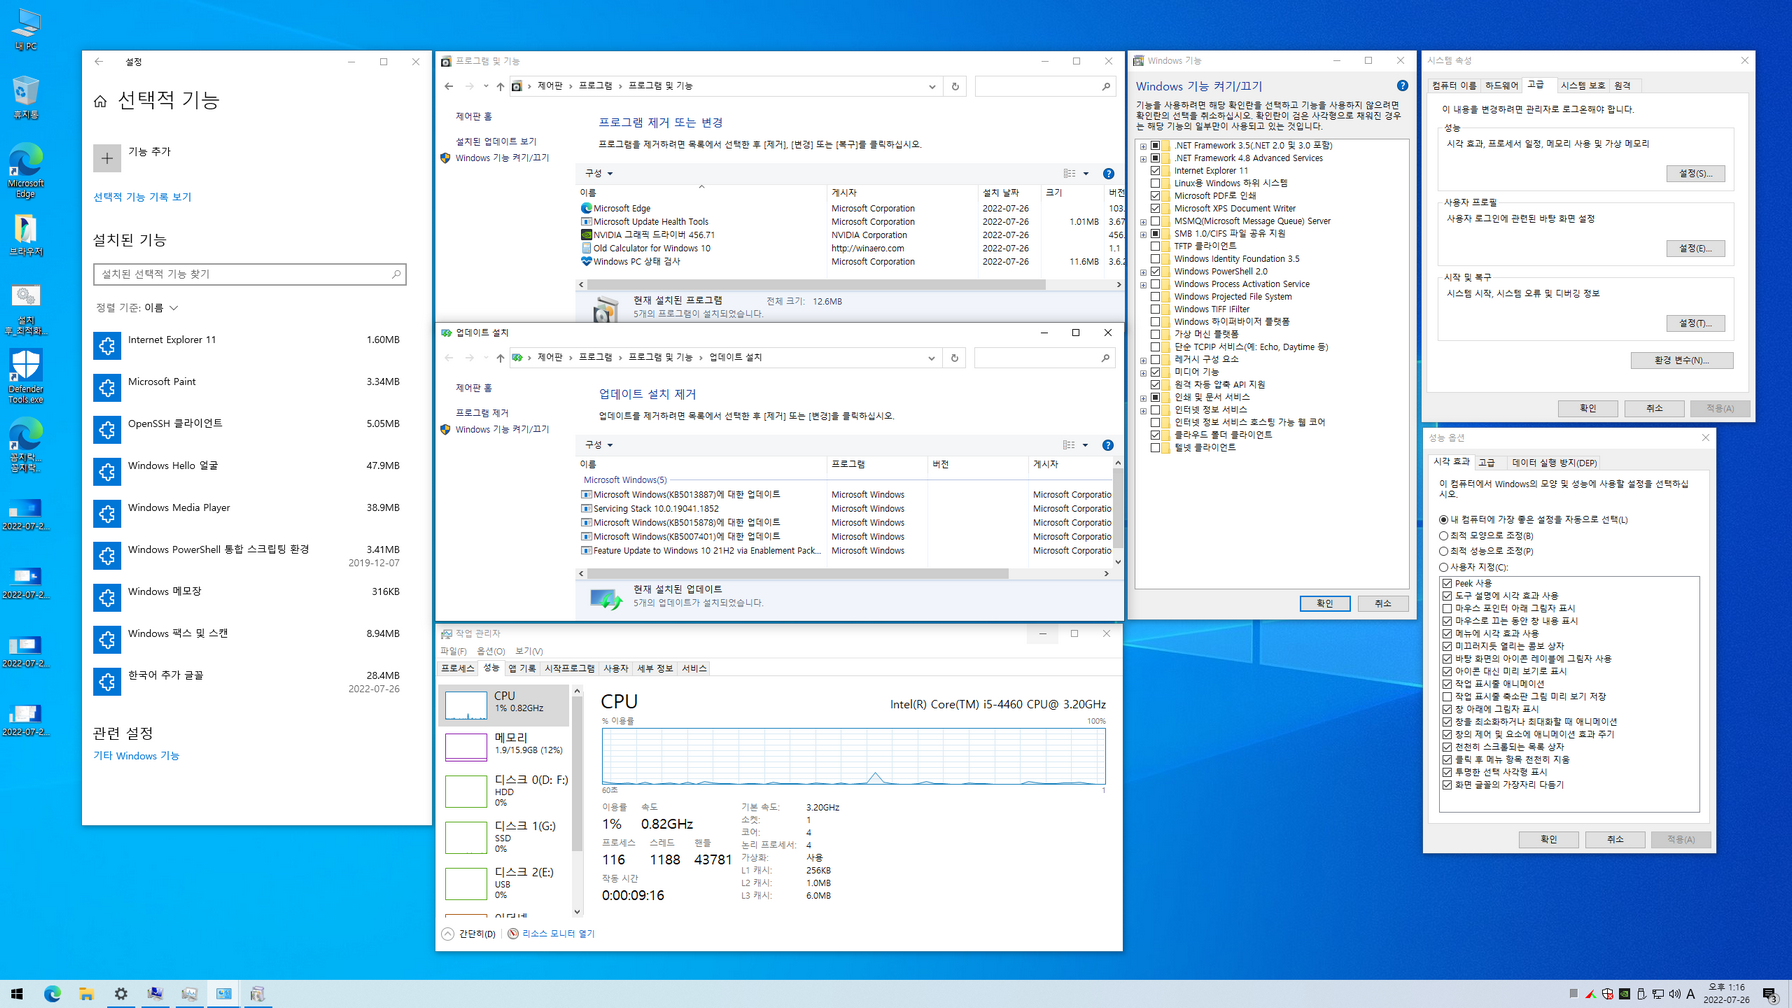
Task: Toggle Peek 사용 checkbox
Action: 1447,583
